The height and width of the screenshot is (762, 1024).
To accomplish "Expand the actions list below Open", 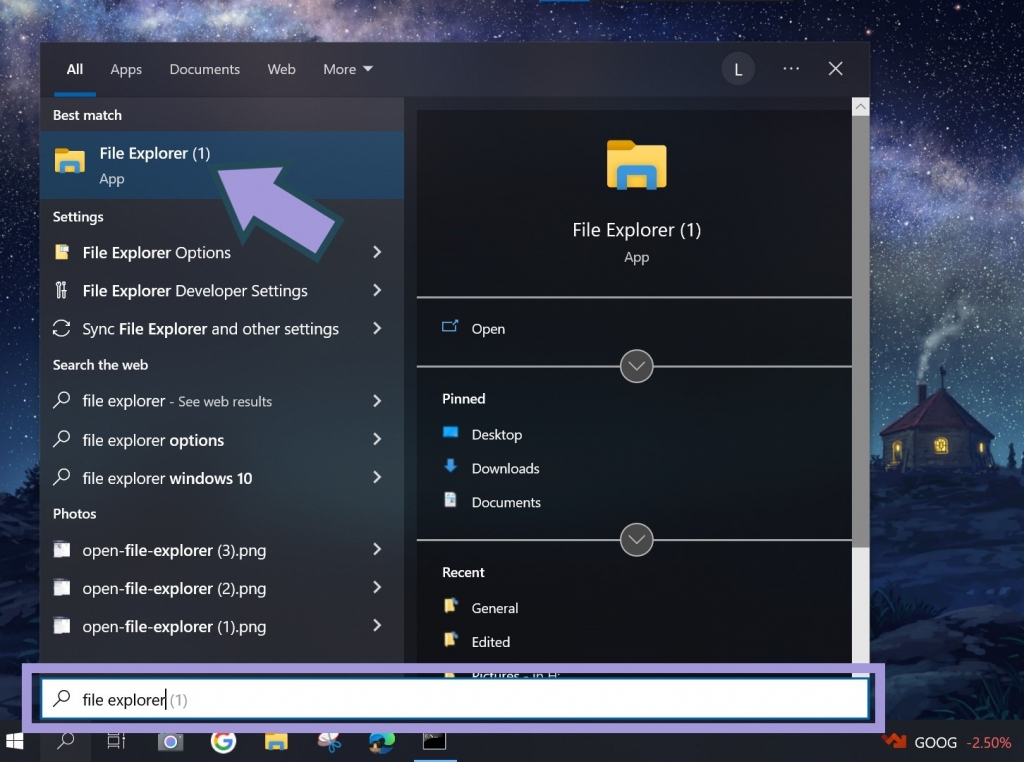I will pyautogui.click(x=636, y=366).
